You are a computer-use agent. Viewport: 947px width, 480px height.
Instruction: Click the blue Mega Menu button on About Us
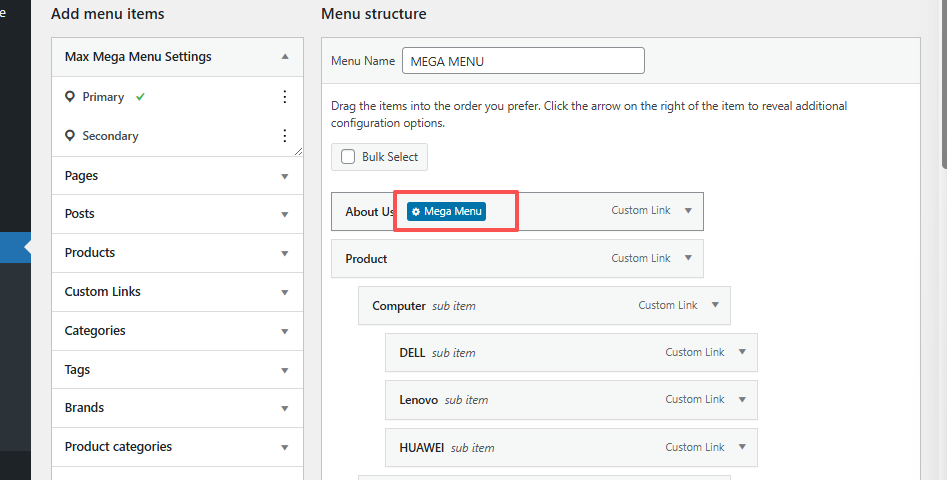pyautogui.click(x=446, y=211)
